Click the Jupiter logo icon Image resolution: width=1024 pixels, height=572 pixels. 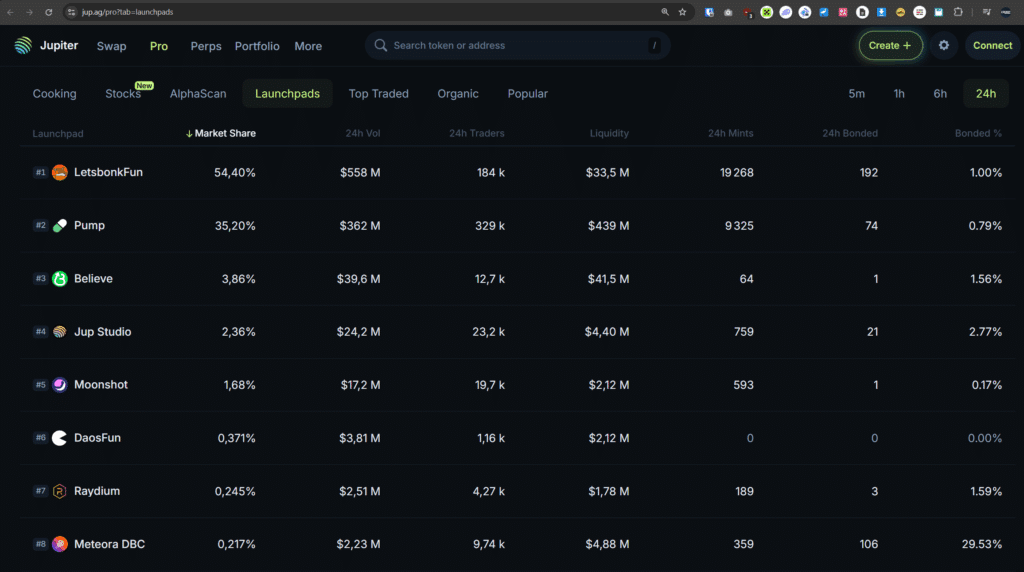point(23,45)
